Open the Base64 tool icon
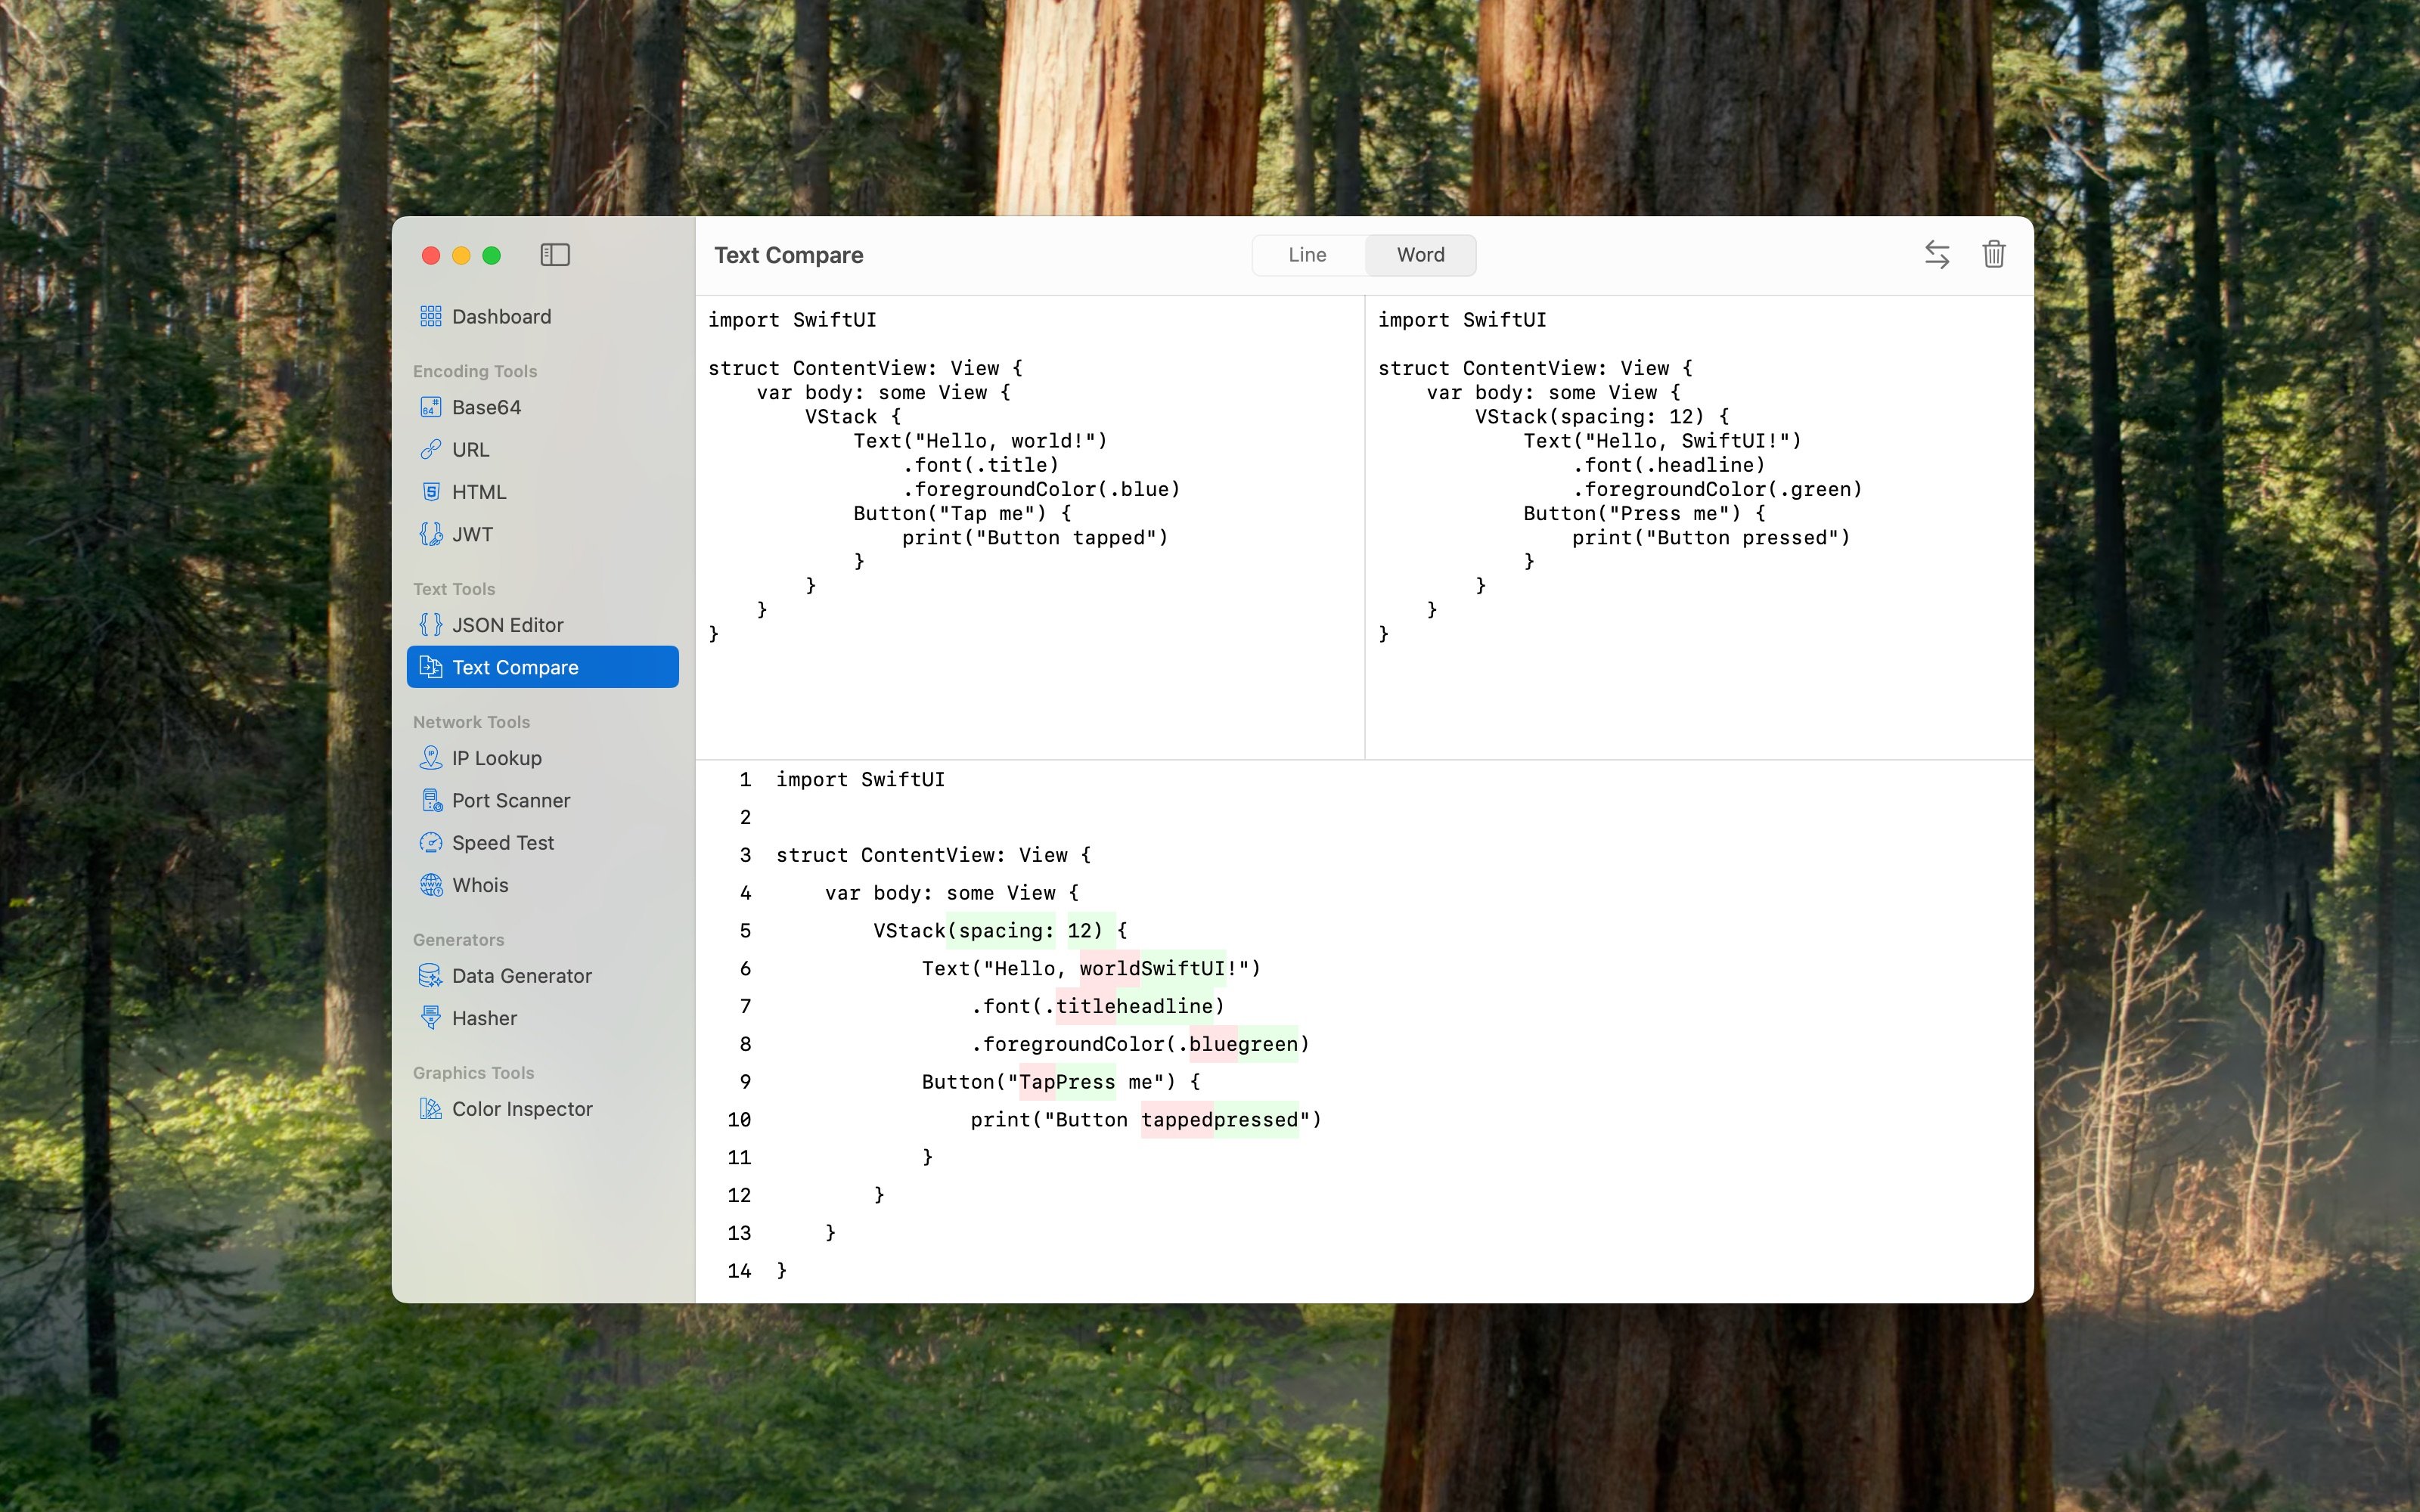 coord(431,407)
